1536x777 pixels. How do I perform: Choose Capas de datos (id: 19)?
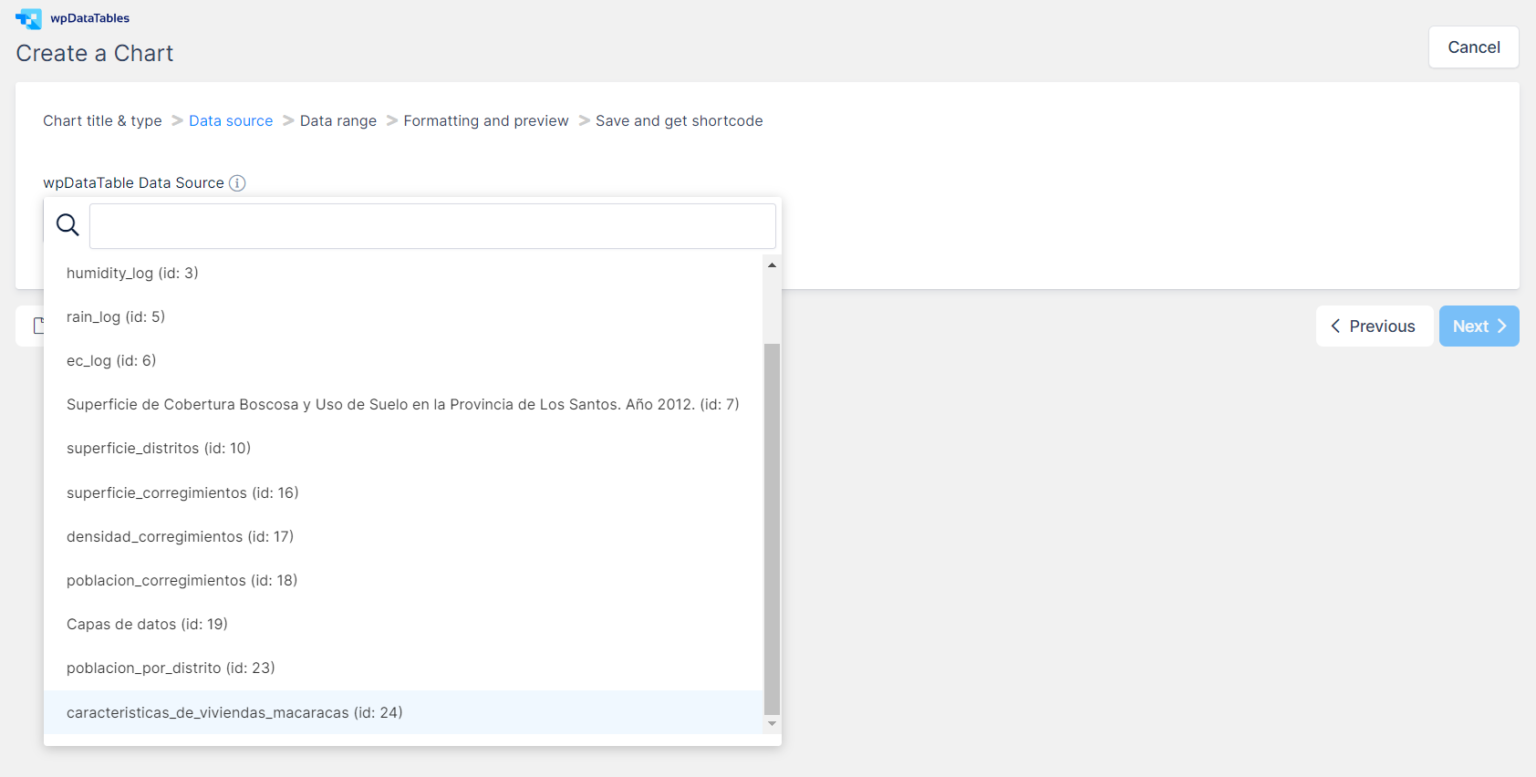[x=147, y=624]
